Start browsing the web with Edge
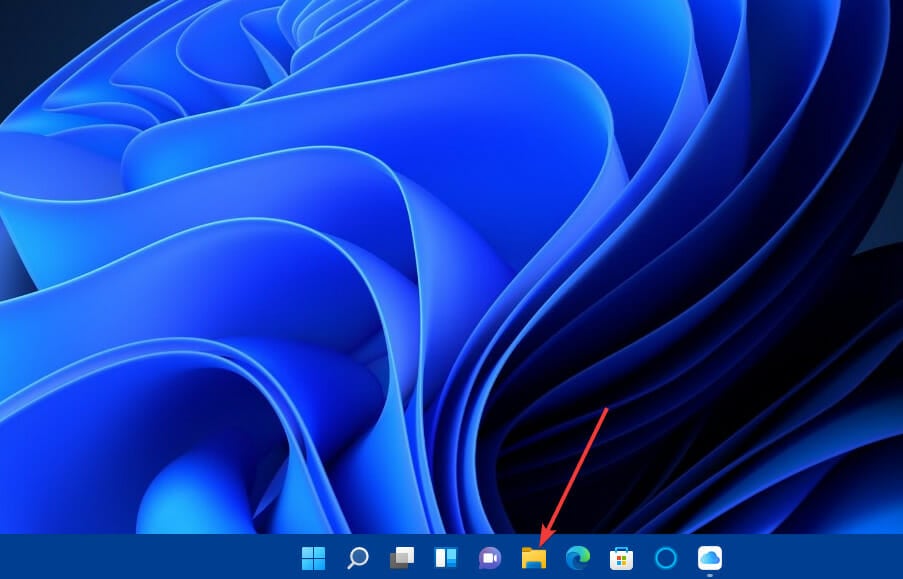The image size is (903, 579). click(577, 557)
